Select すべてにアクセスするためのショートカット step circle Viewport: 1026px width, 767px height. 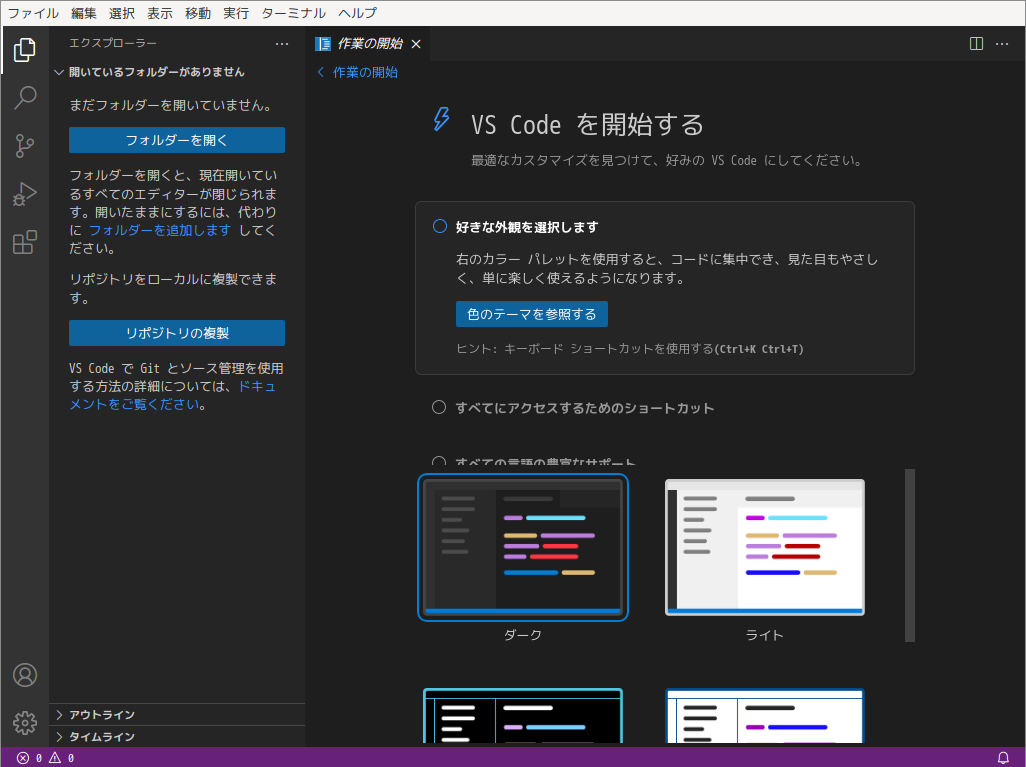point(439,408)
